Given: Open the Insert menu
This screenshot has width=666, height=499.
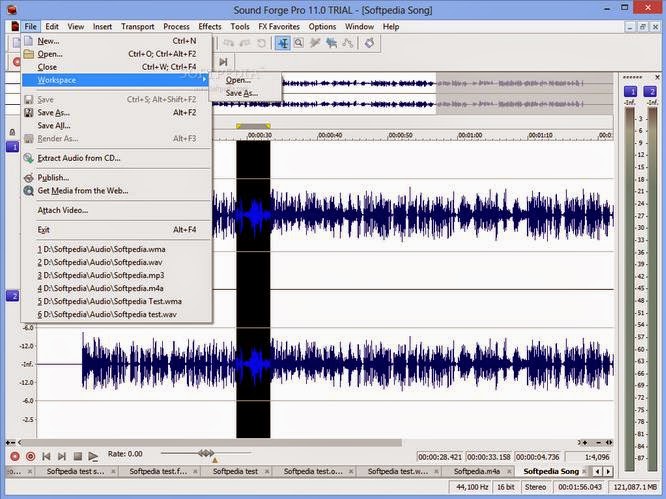Looking at the screenshot, I should [102, 26].
